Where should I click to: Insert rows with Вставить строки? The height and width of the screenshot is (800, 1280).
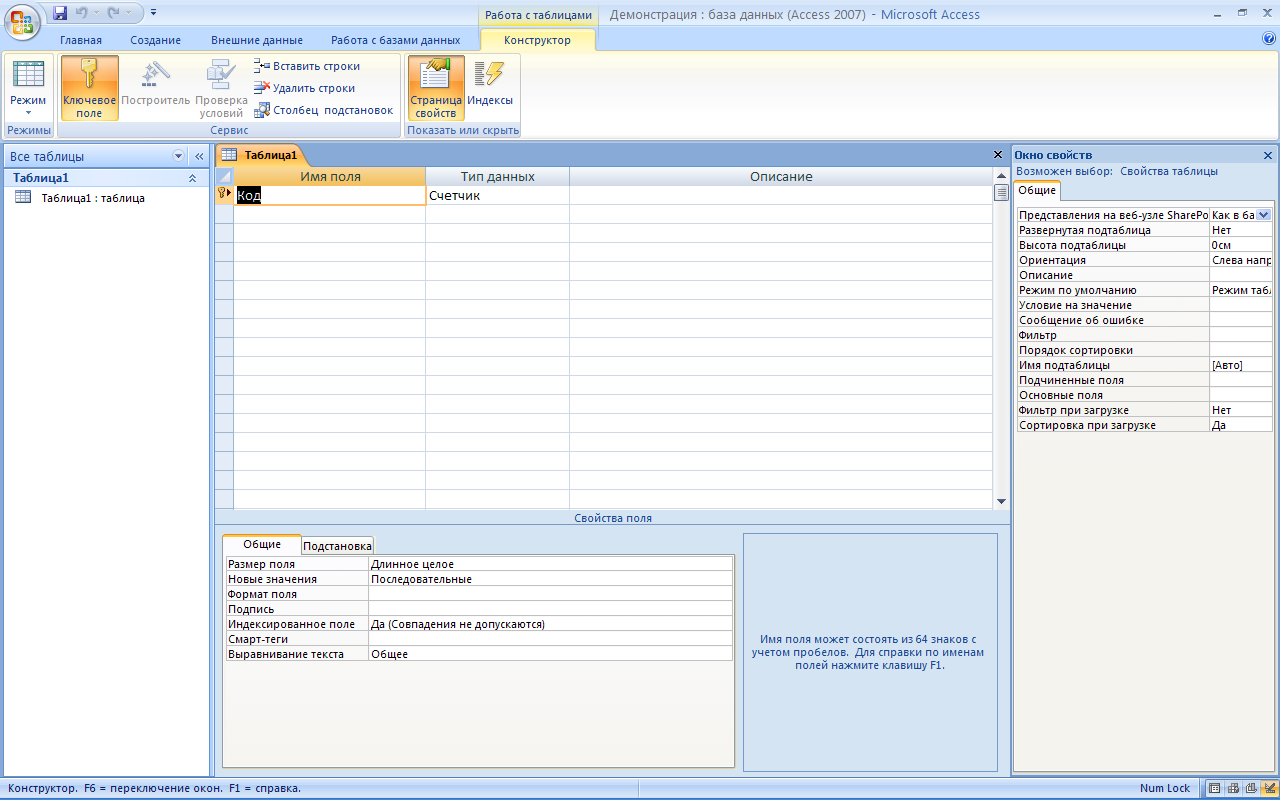pos(307,66)
